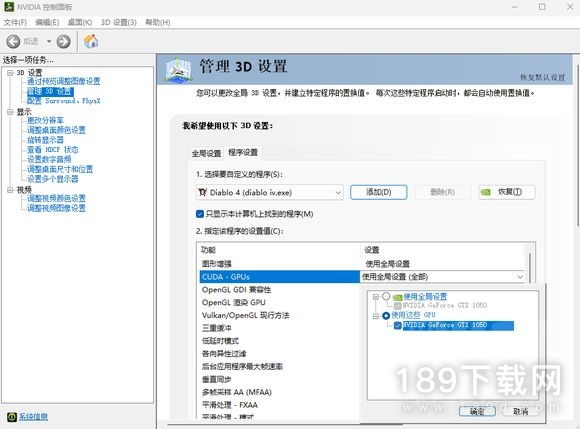Click the NVIDIA Control Panel title icon
This screenshot has width=580, height=429.
point(9,7)
